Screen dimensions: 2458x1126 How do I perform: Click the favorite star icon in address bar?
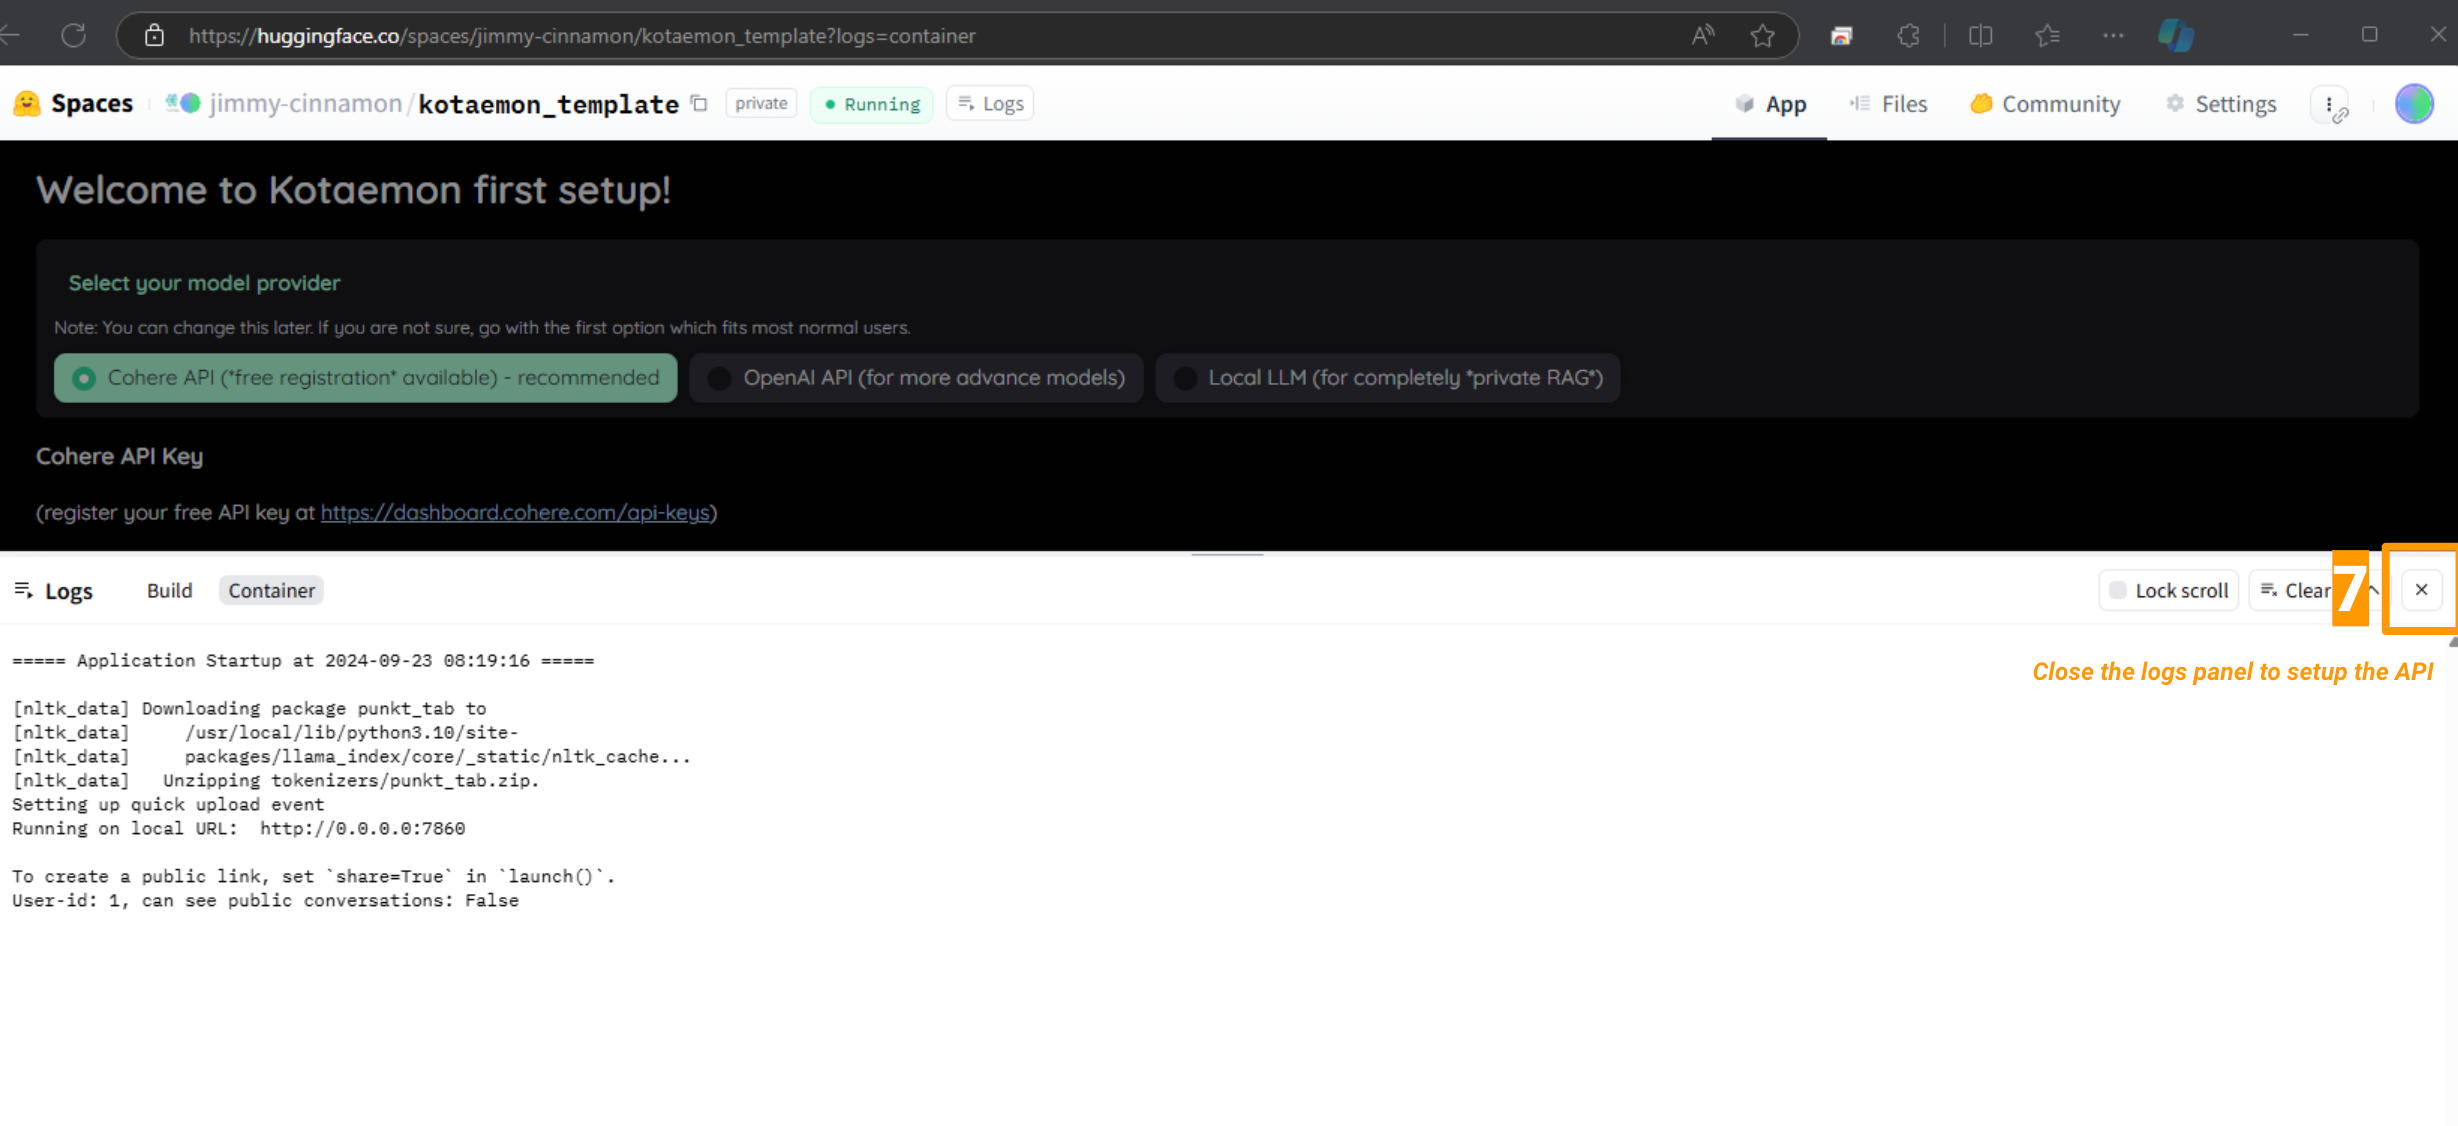[1762, 36]
